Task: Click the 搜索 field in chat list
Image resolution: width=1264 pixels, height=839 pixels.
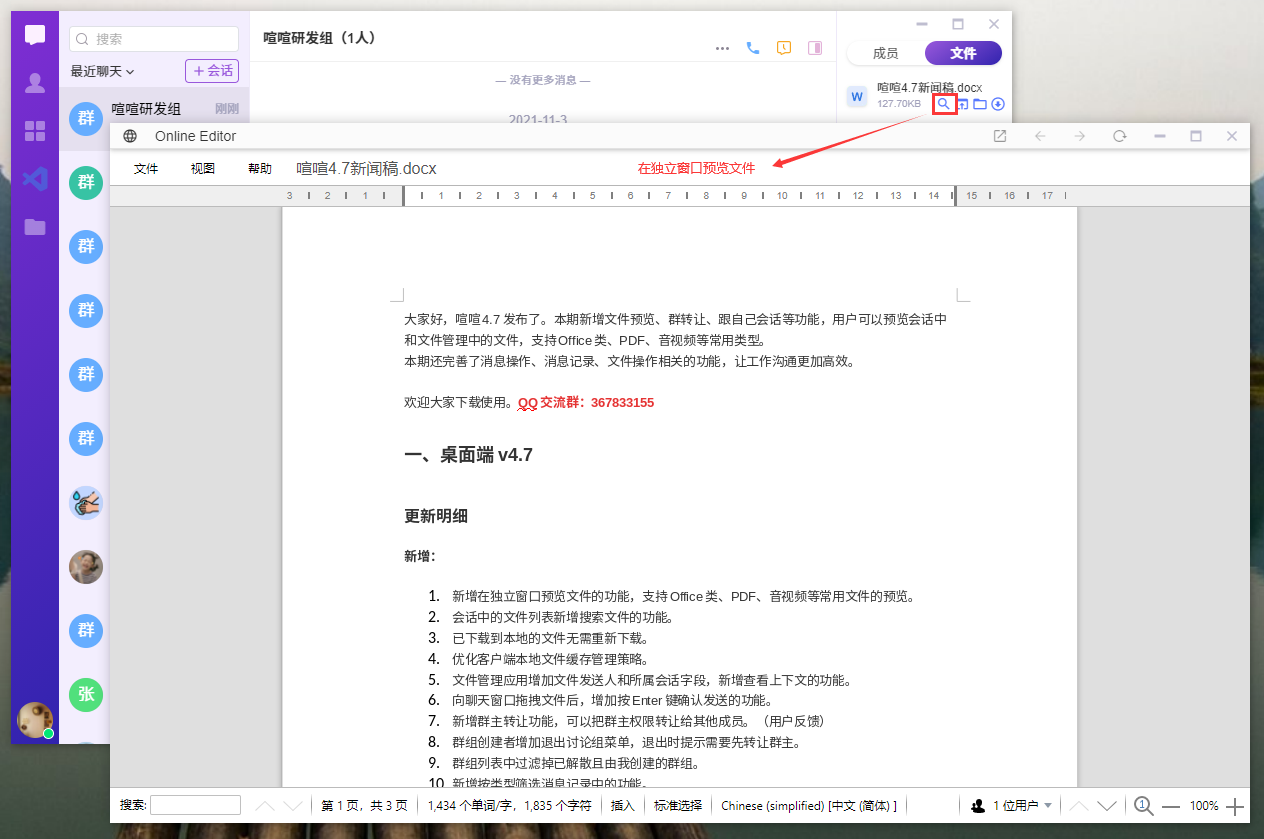Action: (x=154, y=39)
